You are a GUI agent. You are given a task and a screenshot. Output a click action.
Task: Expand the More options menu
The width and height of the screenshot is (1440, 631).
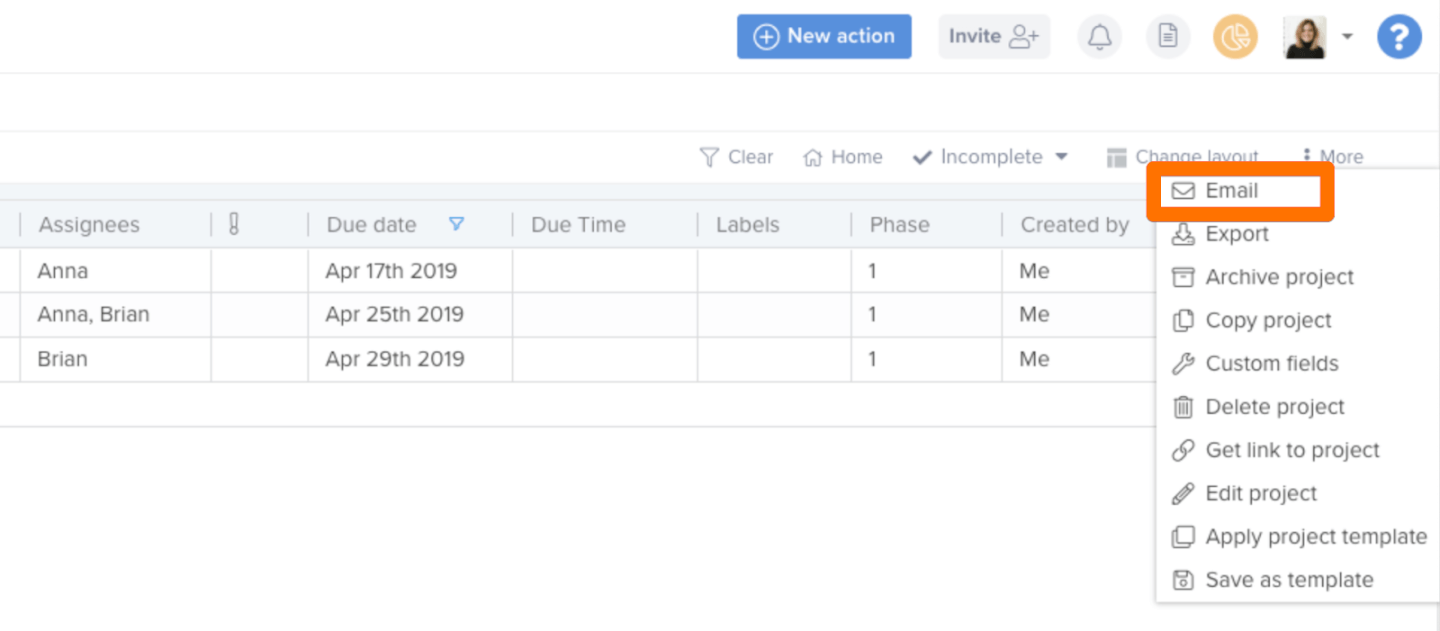click(x=1333, y=156)
